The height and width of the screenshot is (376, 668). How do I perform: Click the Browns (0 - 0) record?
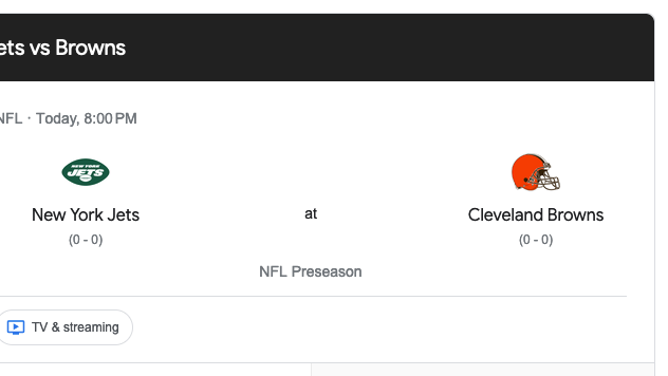[x=536, y=240]
